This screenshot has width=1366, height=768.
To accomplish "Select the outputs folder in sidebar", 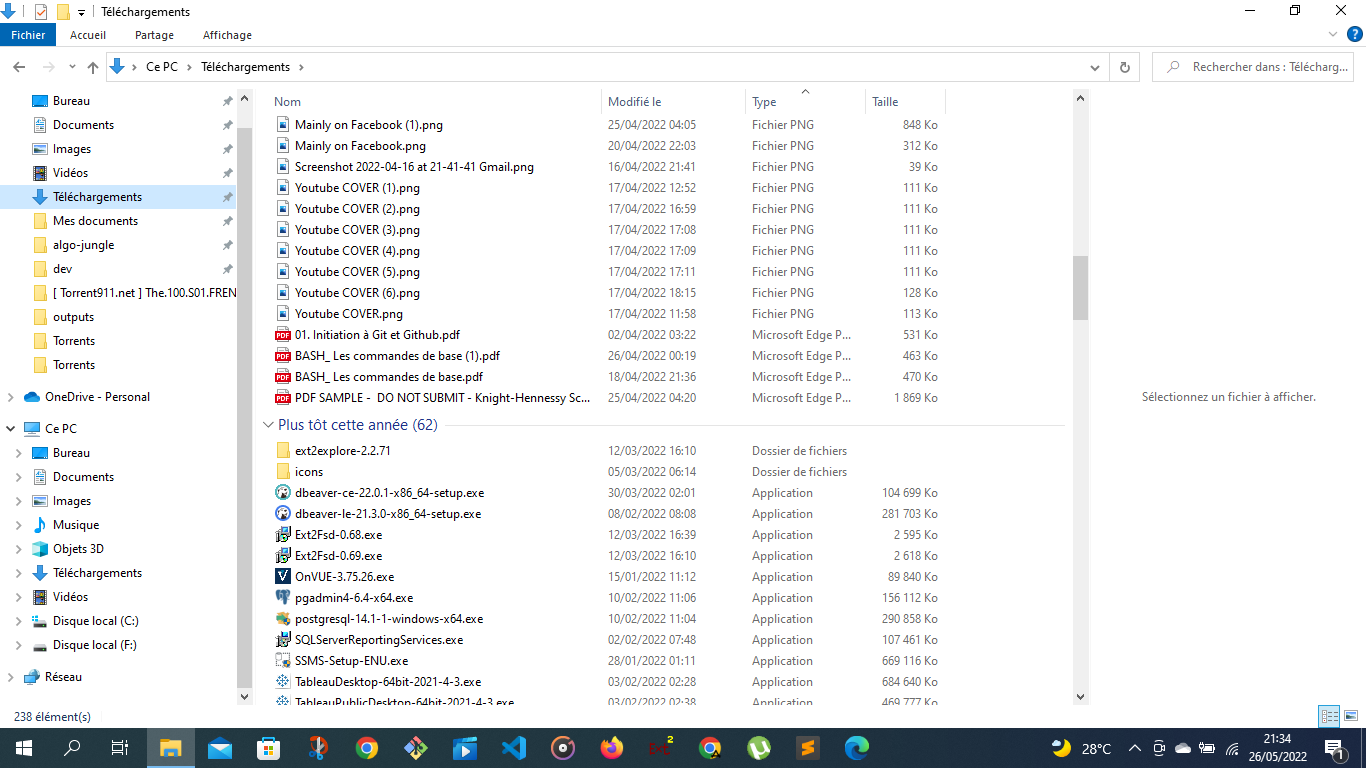I will point(73,317).
